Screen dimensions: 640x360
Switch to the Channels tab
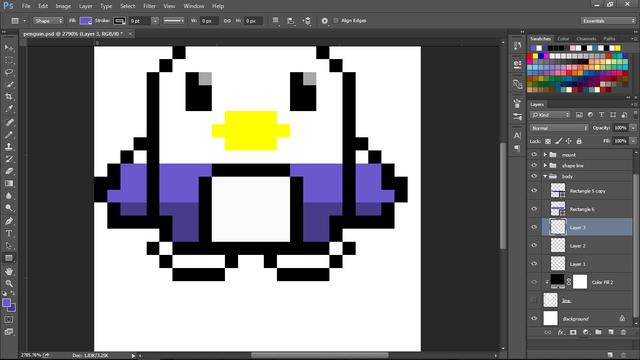click(587, 39)
